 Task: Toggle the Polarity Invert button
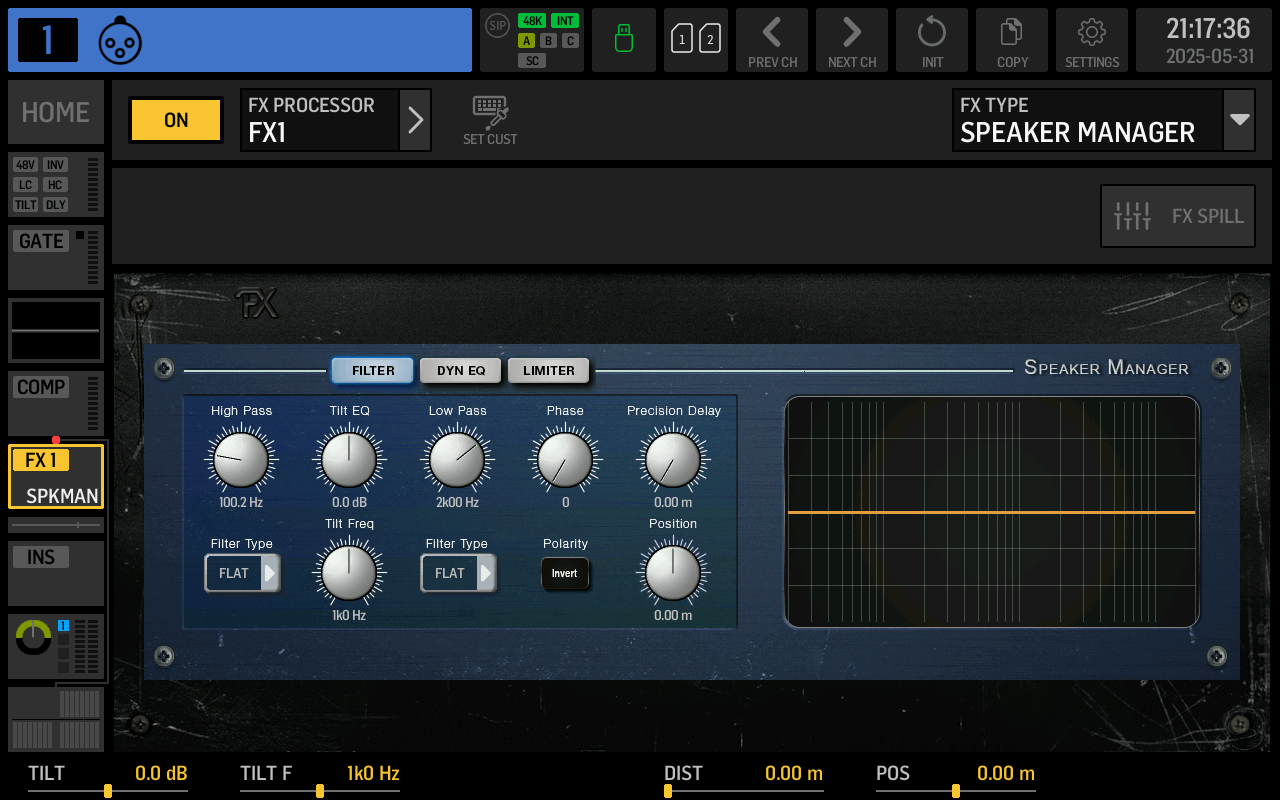tap(565, 574)
